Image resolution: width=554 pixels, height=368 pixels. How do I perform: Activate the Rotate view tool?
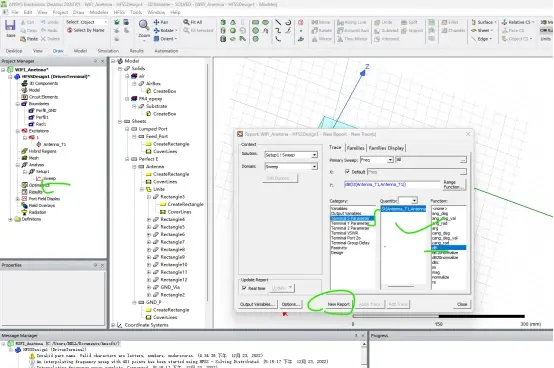(x=156, y=30)
